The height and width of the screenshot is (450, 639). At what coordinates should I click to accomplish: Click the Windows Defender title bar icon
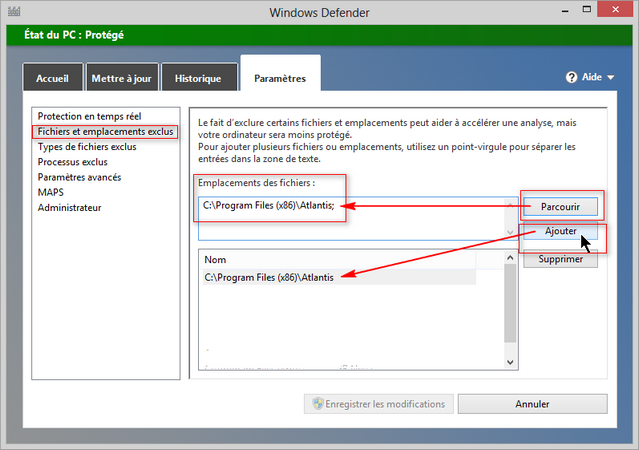coord(14,11)
